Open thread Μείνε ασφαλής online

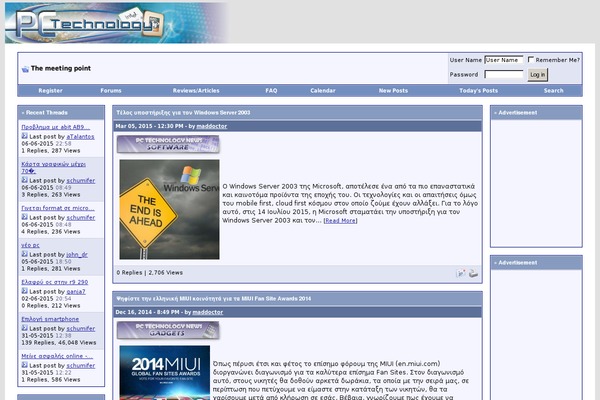[x=57, y=356]
